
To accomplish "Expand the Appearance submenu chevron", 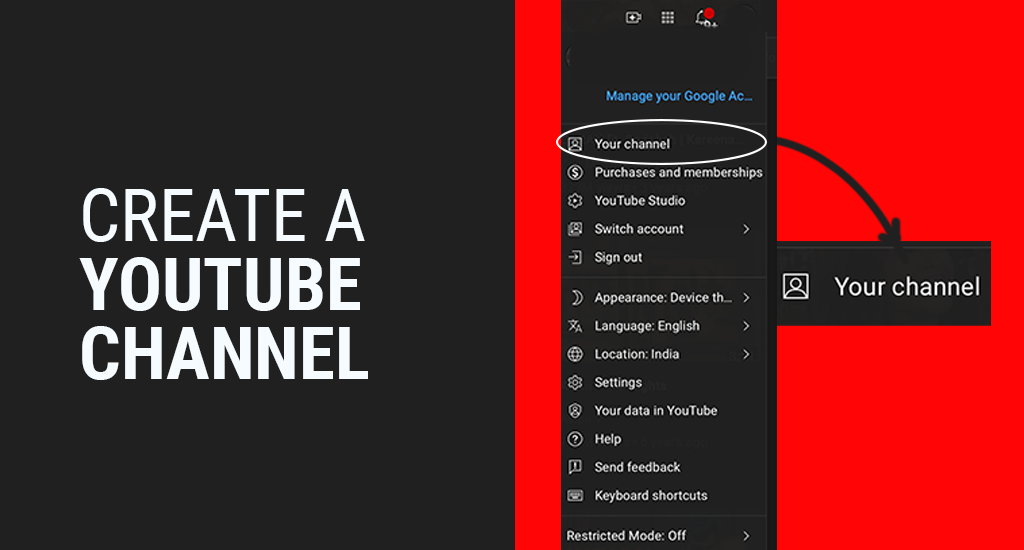I will (x=746, y=298).
